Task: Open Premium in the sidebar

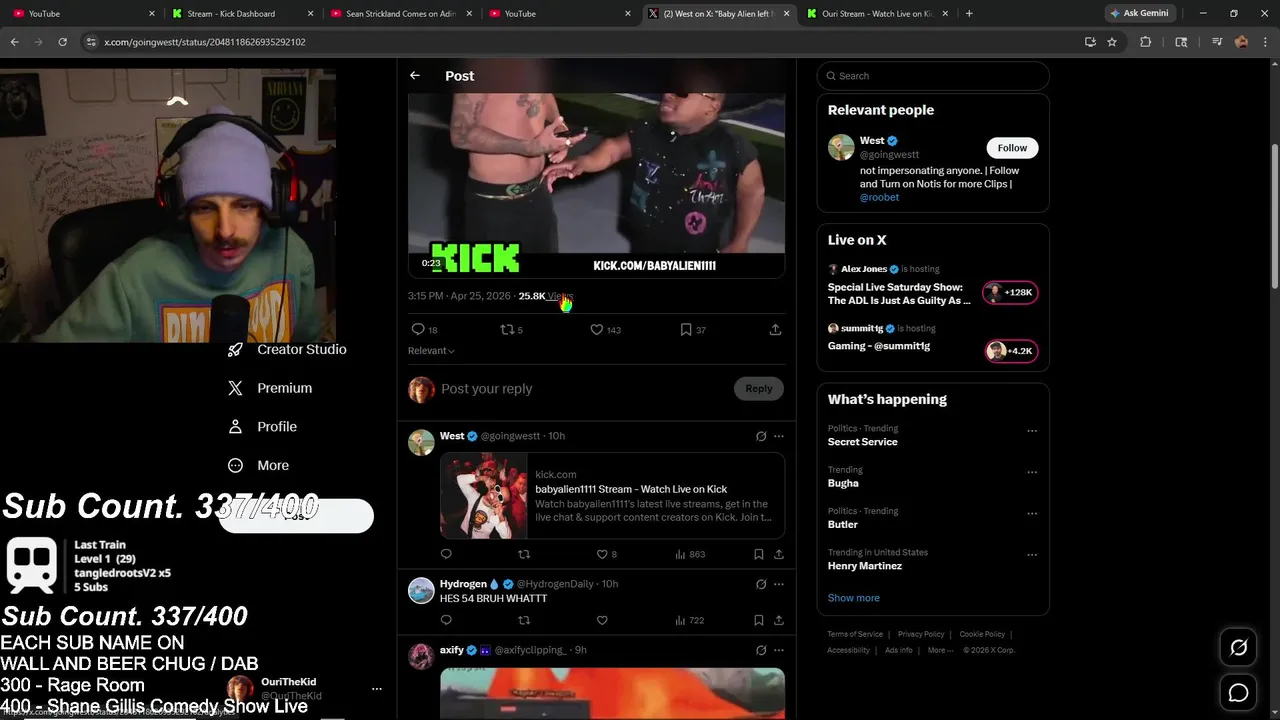Action: click(x=270, y=388)
